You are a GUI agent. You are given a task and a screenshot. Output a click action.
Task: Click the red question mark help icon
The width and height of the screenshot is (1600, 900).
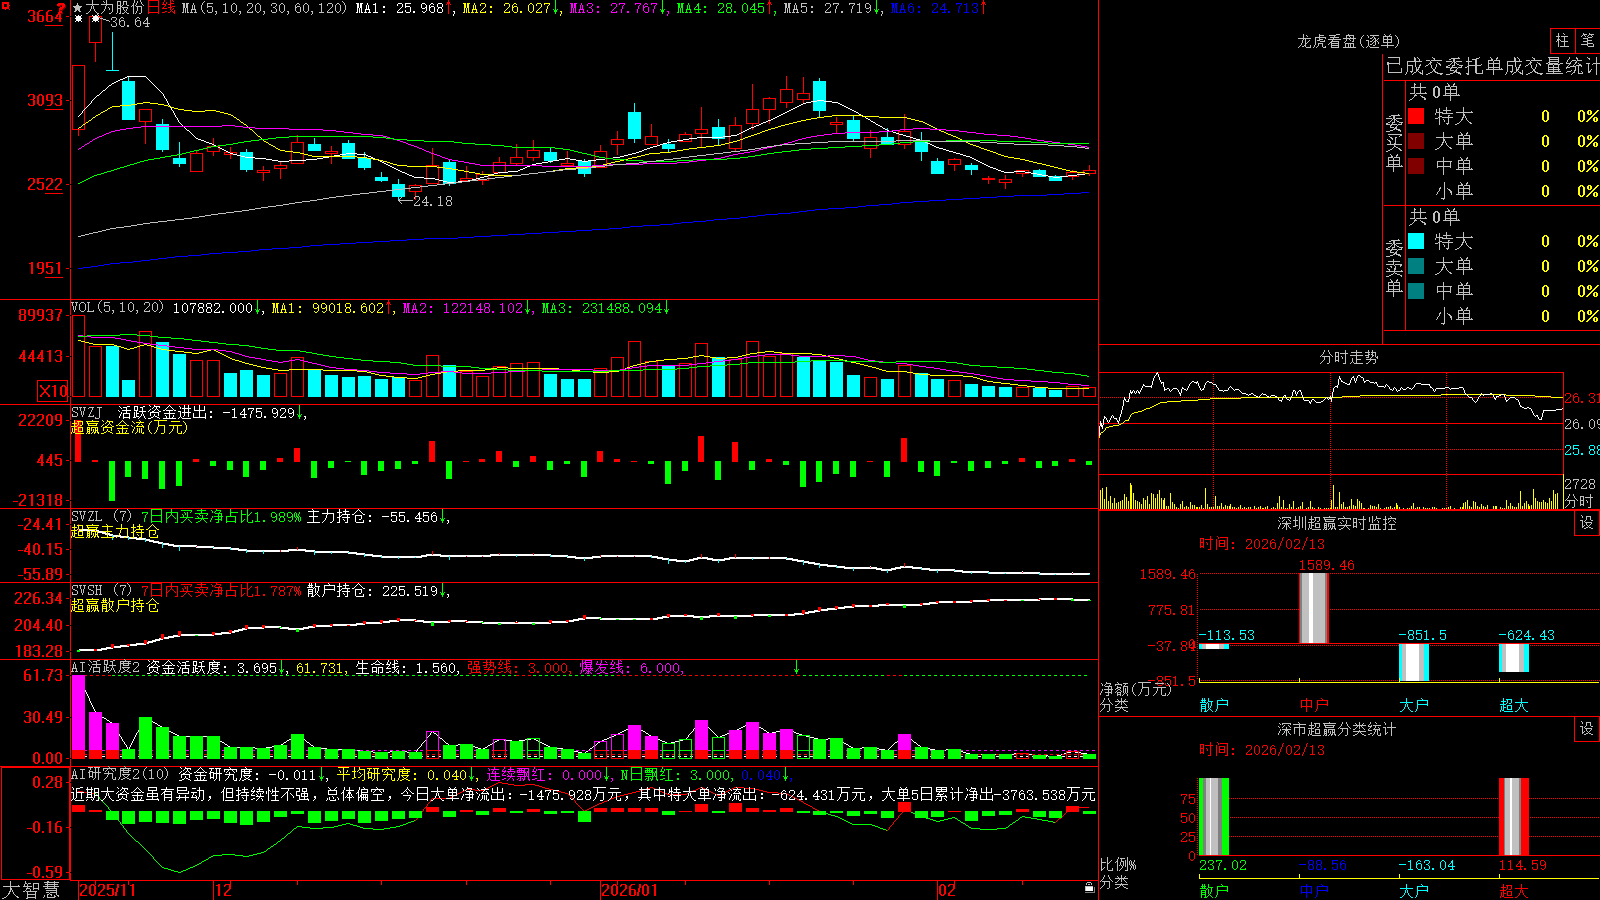61,8
